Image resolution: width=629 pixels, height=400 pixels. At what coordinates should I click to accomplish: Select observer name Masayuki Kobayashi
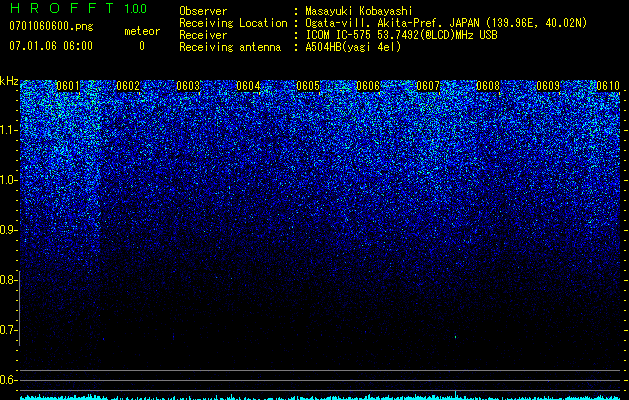[x=359, y=11]
